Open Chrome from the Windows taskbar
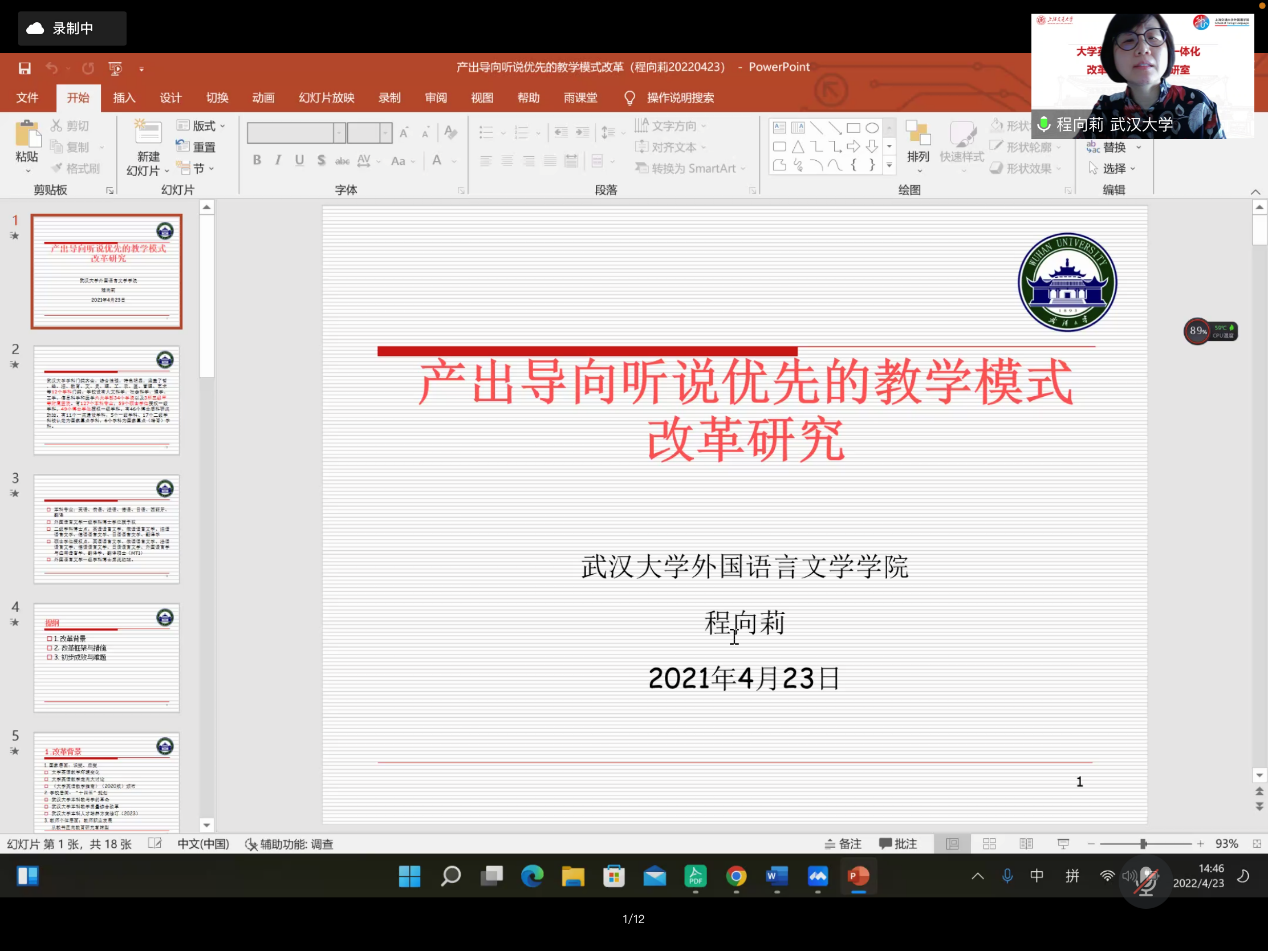The width and height of the screenshot is (1268, 951). pyautogui.click(x=736, y=876)
